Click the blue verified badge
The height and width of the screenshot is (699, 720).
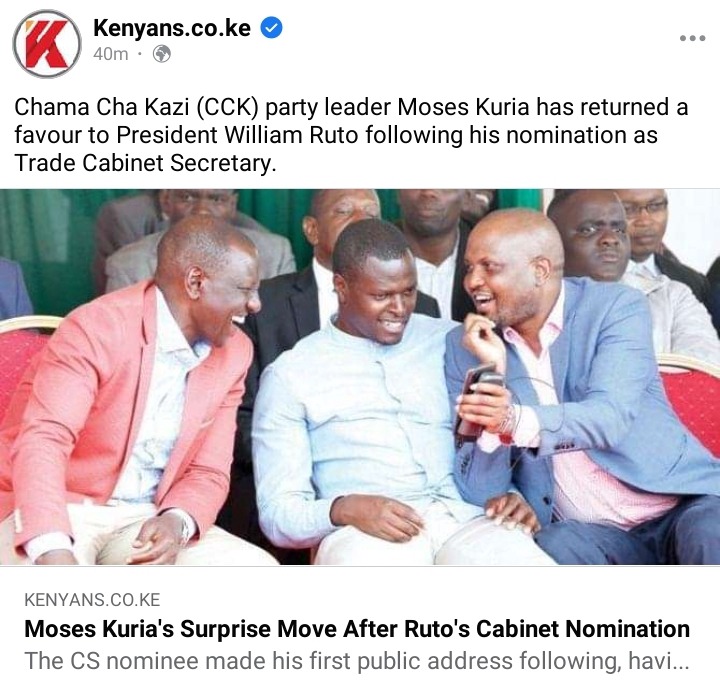271,28
